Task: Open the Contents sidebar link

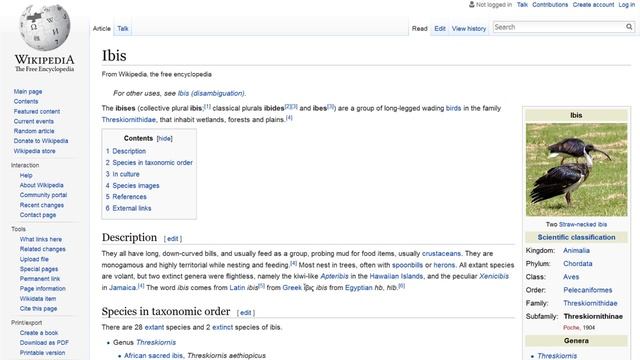Action: pyautogui.click(x=26, y=101)
